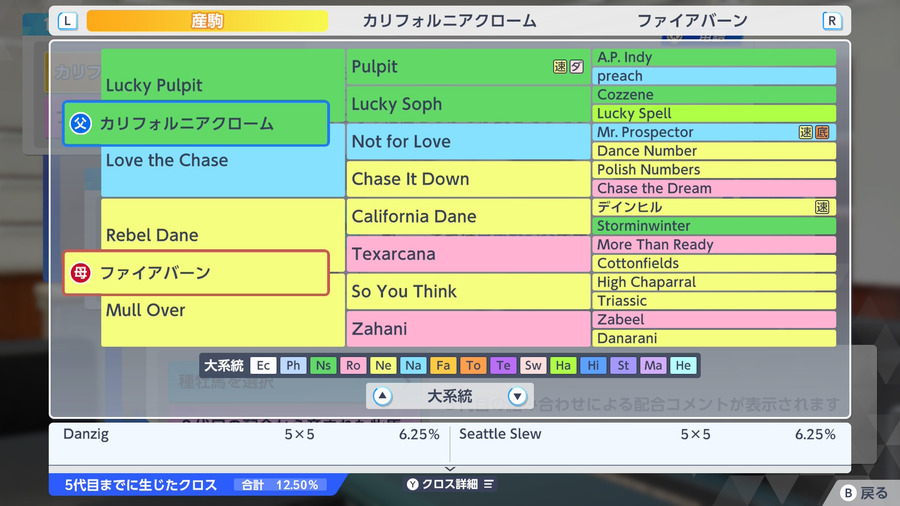Click the Chase the Dream entry

point(714,188)
